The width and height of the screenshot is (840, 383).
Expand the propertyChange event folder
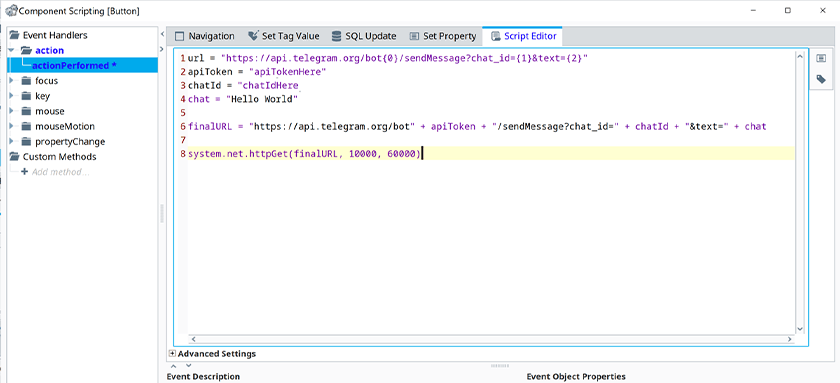click(12, 141)
